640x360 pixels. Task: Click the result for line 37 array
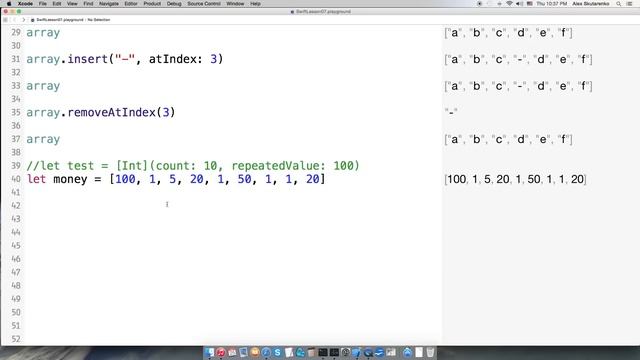(509, 140)
